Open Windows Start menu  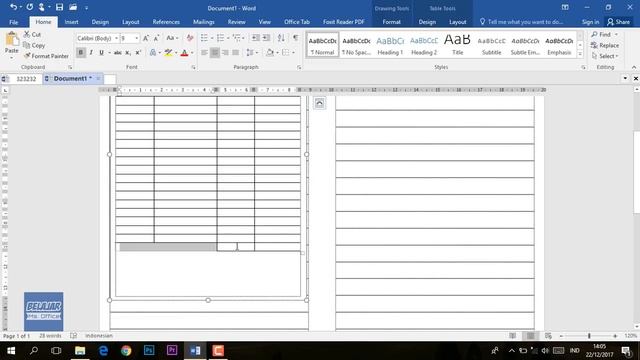tap(11, 350)
